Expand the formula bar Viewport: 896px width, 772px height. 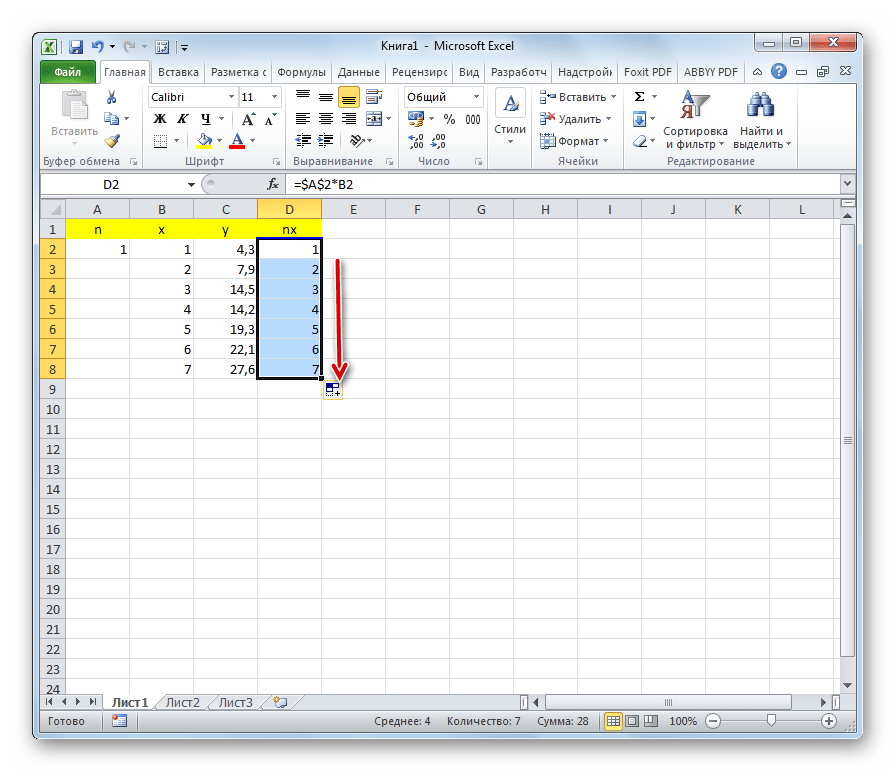pyautogui.click(x=847, y=184)
